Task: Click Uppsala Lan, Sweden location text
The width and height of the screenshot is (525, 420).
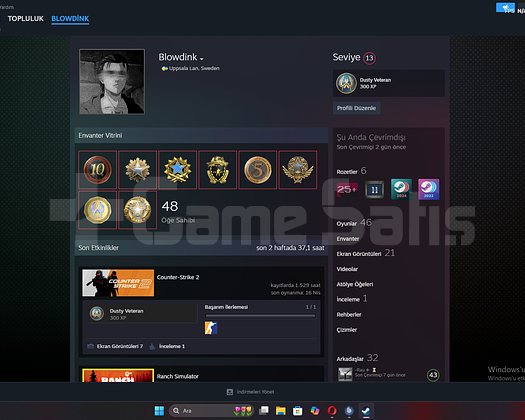Action: 194,68
